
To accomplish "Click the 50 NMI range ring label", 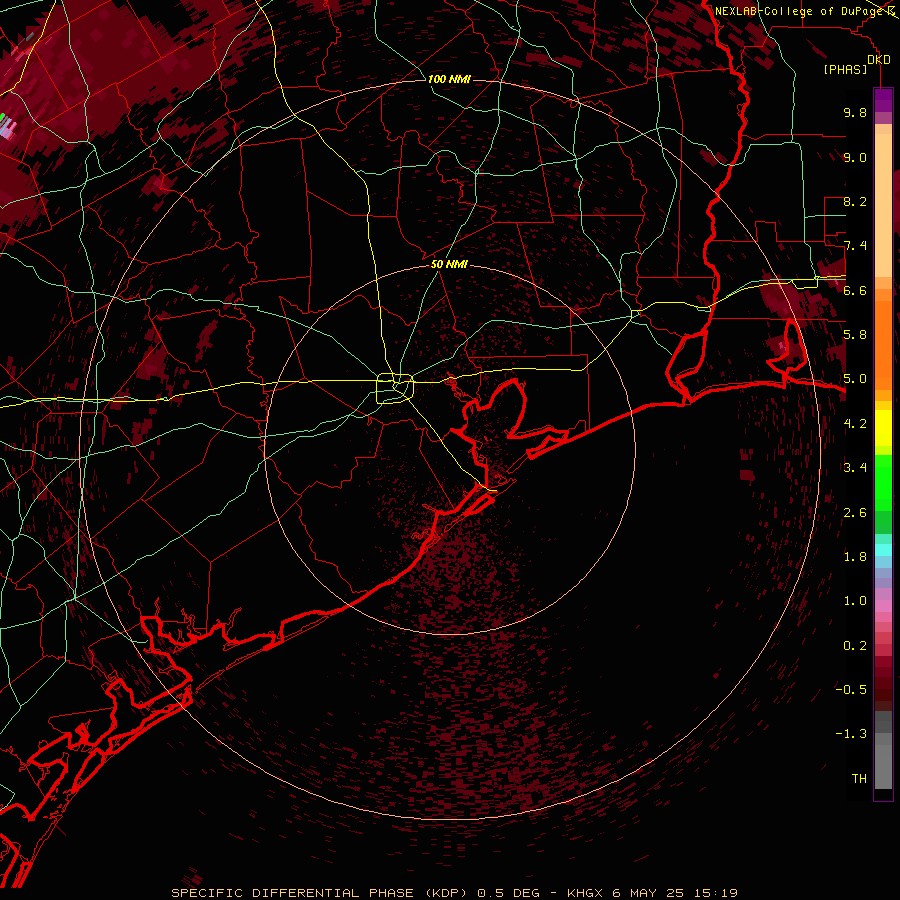I will pos(449,264).
